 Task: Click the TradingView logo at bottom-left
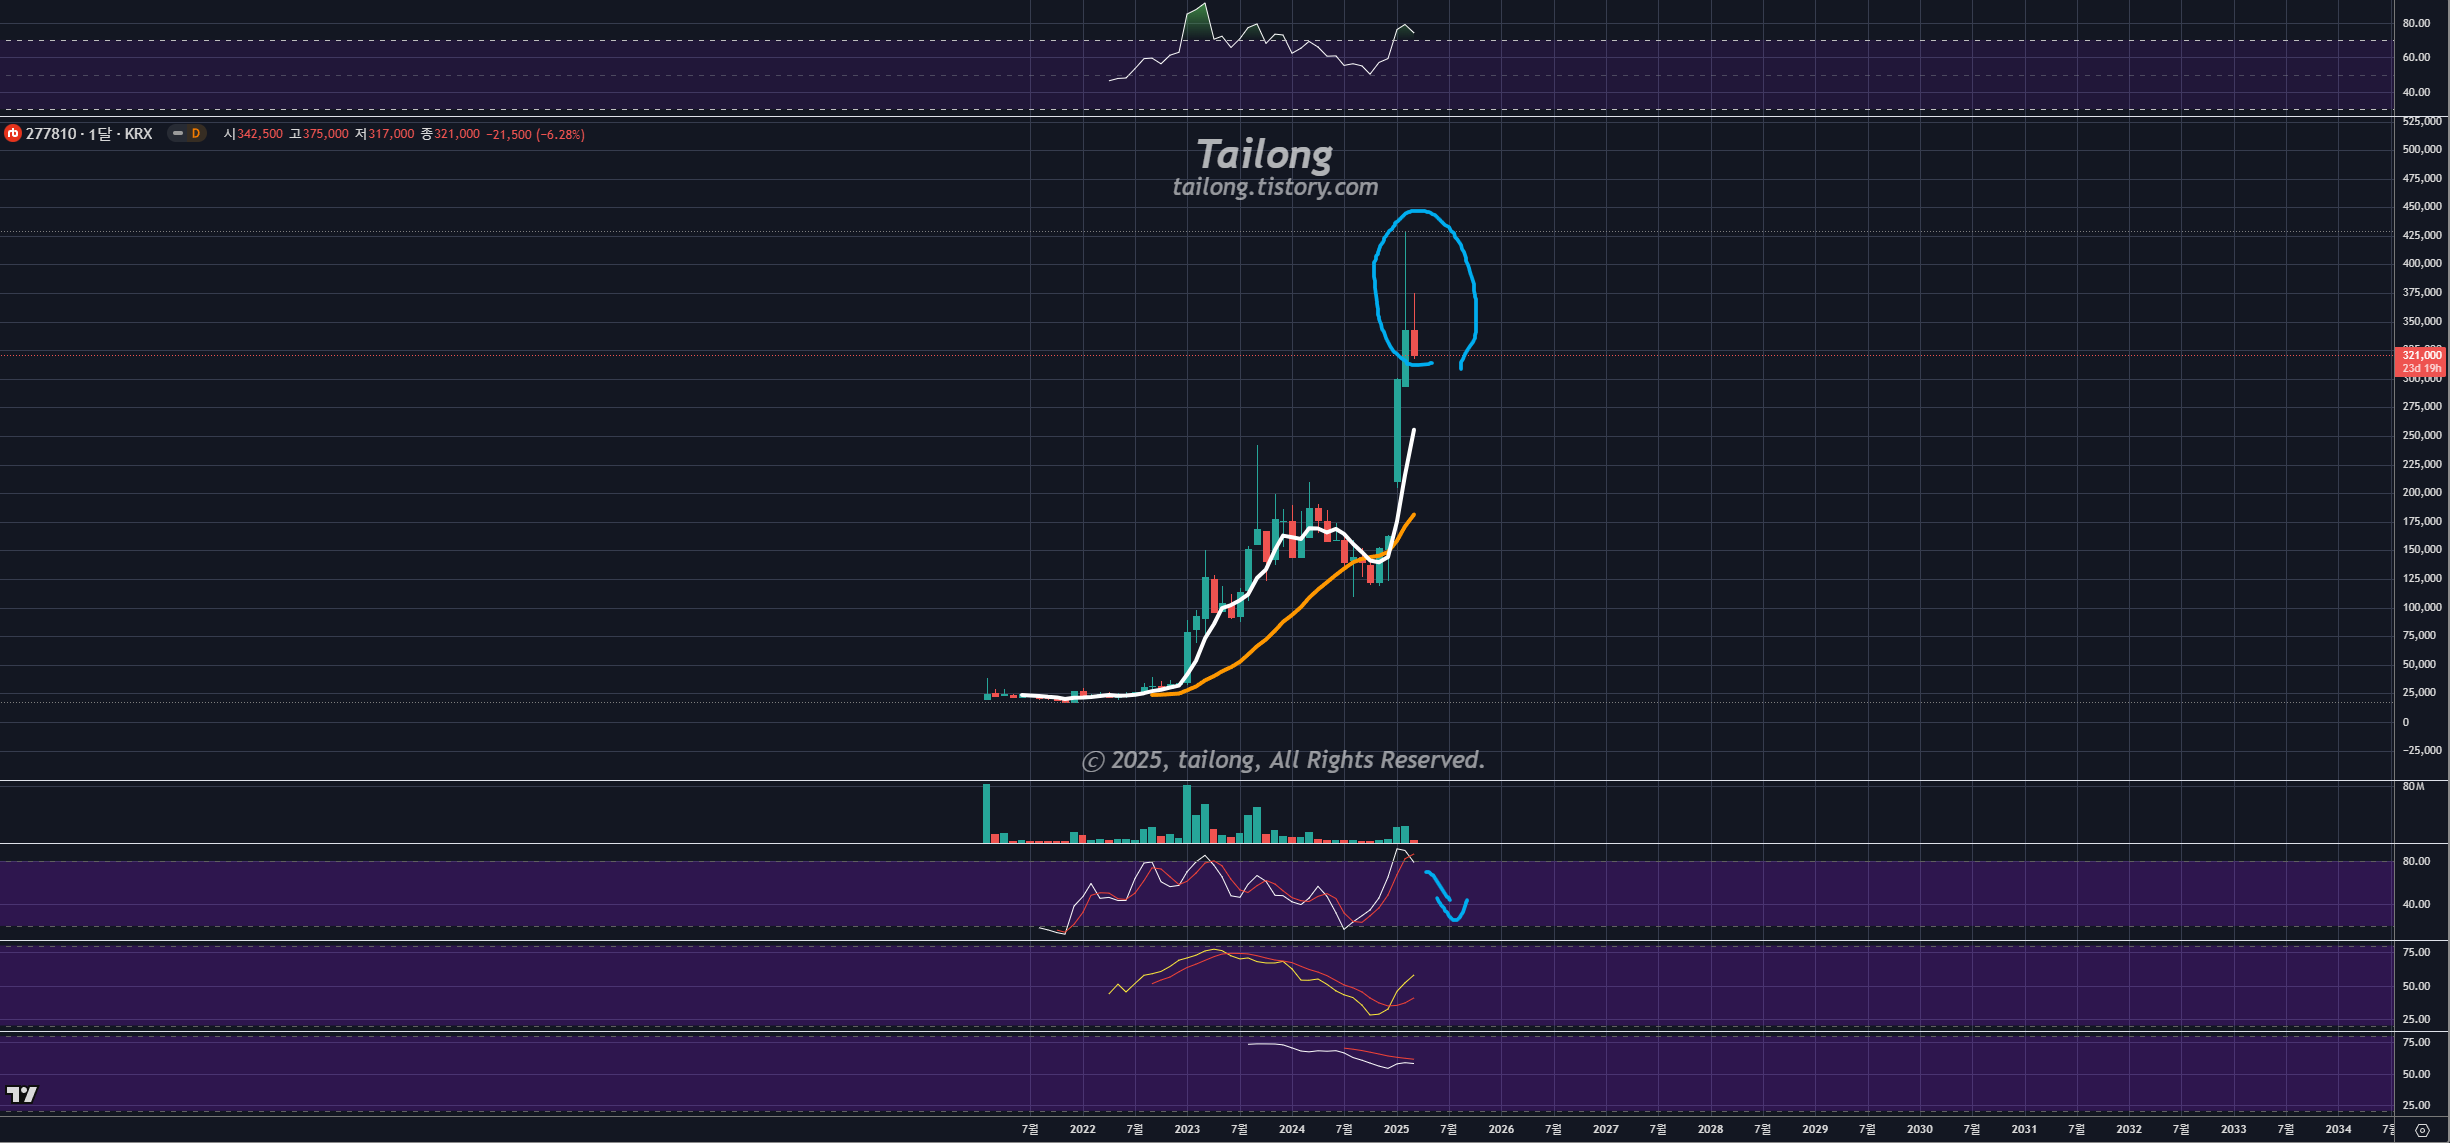coord(21,1094)
